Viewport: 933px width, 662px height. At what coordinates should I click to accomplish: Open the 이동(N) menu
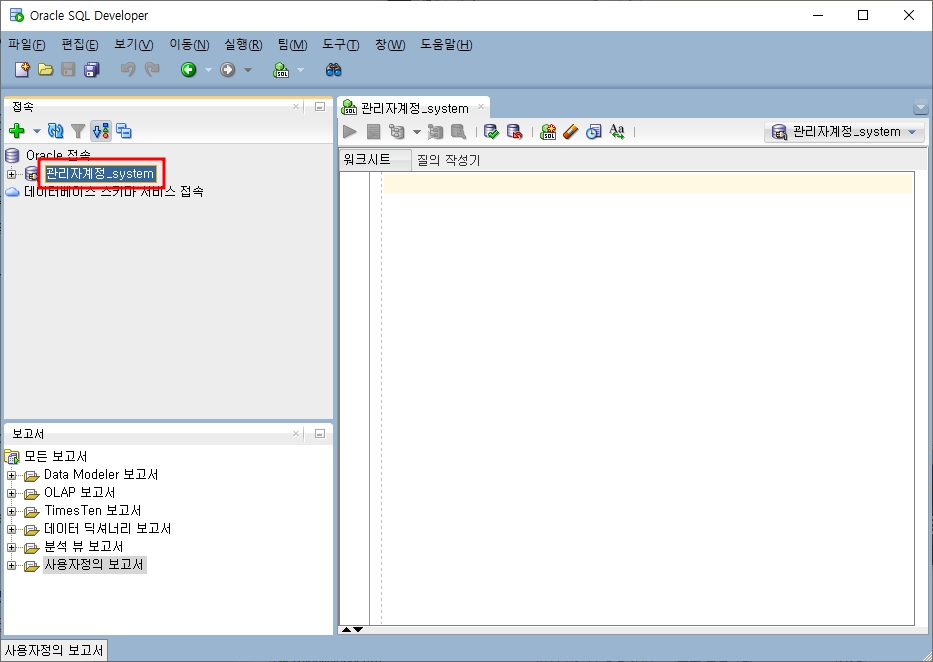point(189,45)
